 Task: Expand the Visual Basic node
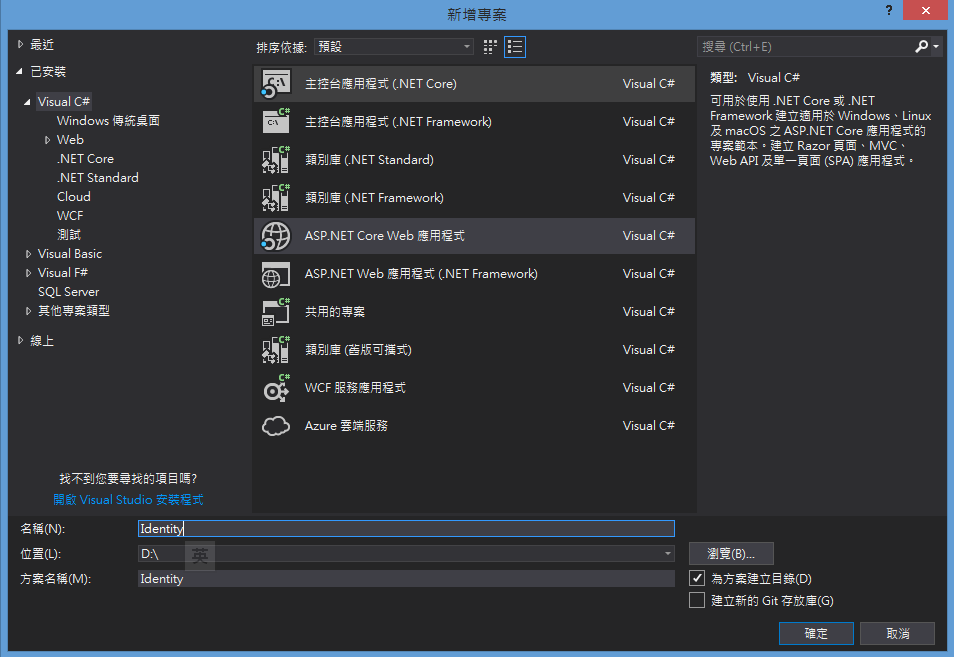[x=28, y=254]
